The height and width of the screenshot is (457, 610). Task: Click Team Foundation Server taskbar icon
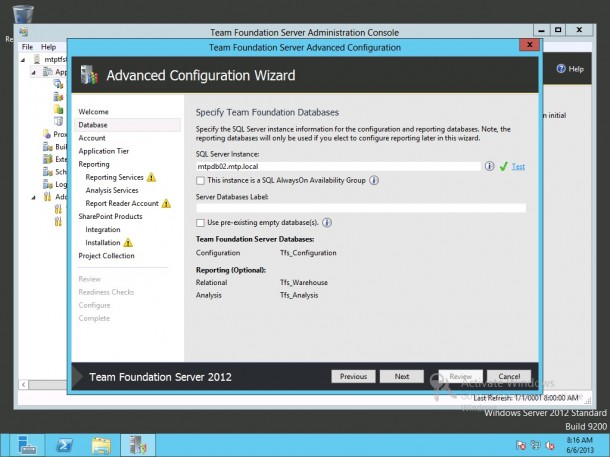pos(138,445)
